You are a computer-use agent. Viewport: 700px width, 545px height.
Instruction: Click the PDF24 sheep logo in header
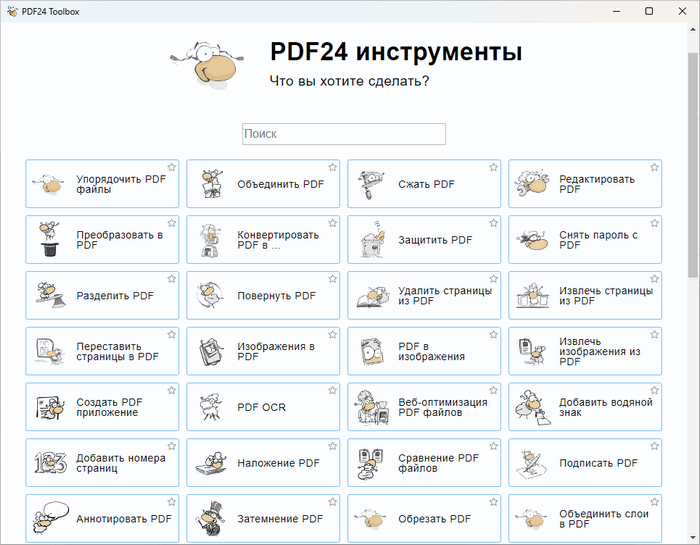[207, 65]
